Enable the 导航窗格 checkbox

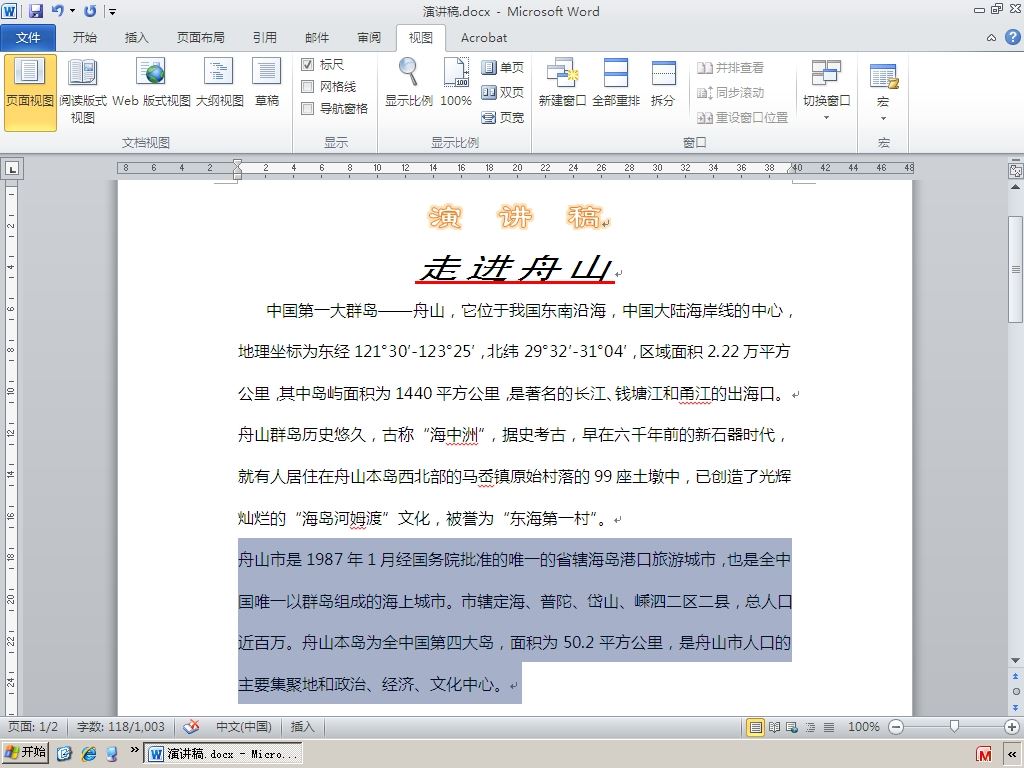pyautogui.click(x=308, y=108)
